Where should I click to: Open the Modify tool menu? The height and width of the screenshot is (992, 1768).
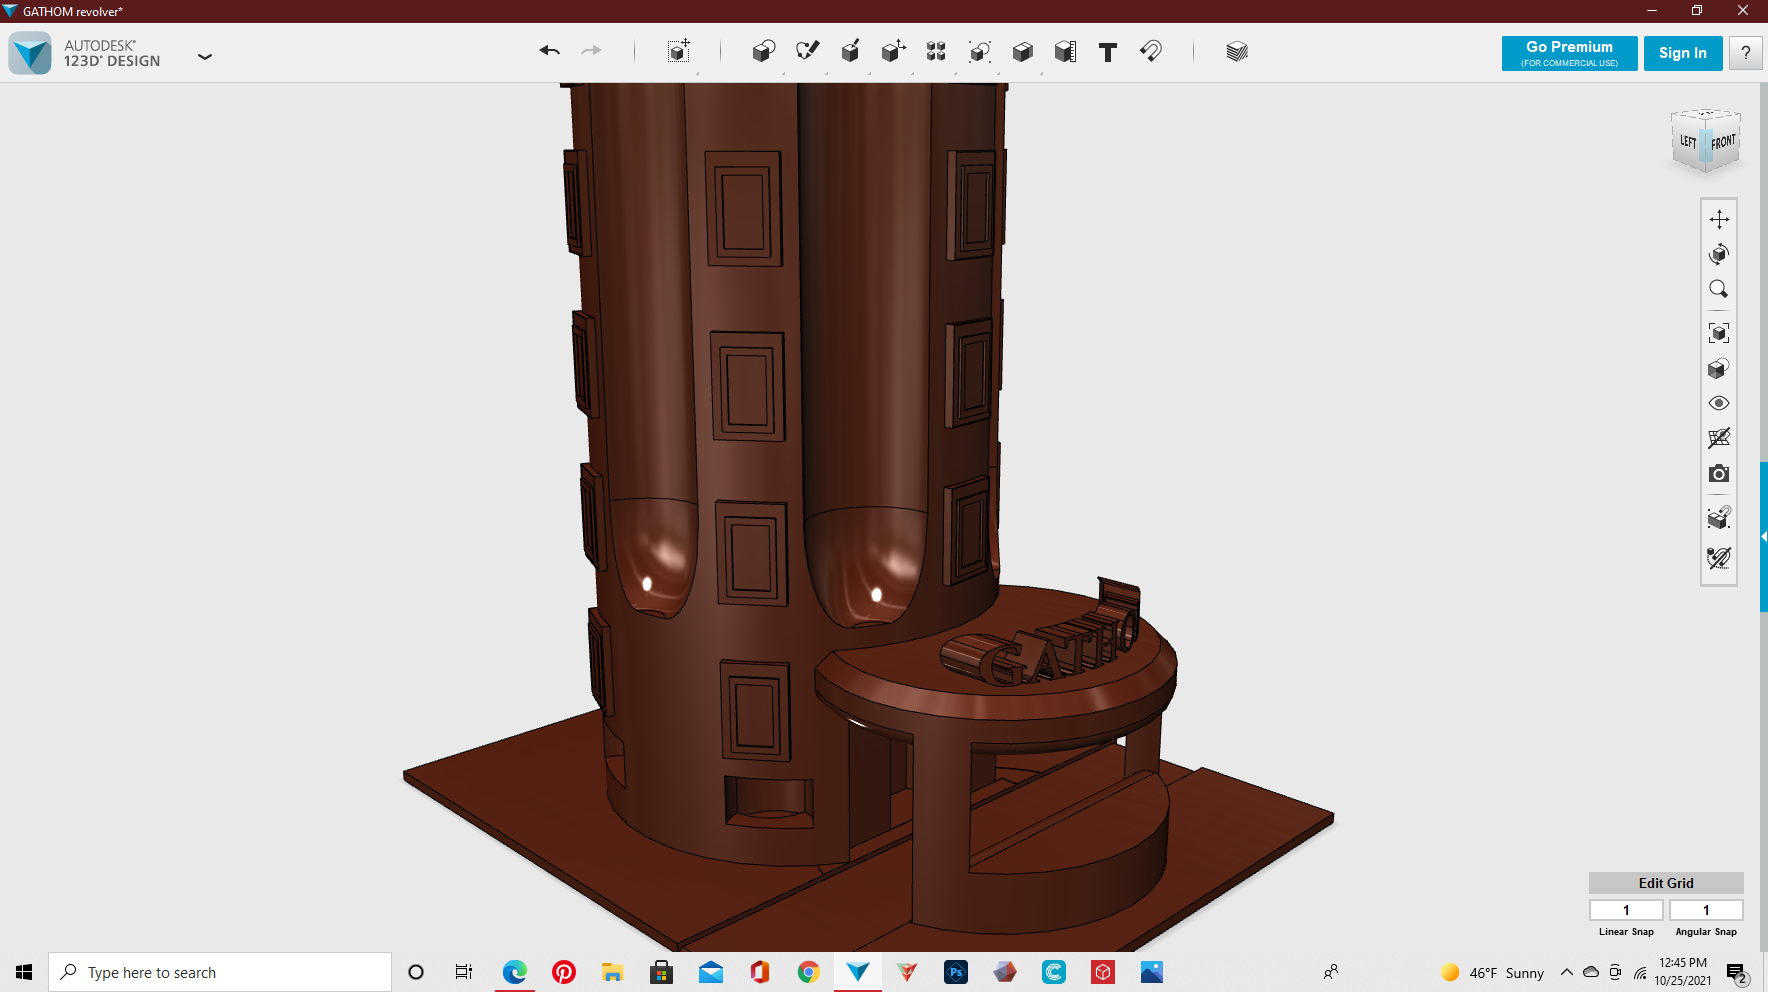point(893,51)
